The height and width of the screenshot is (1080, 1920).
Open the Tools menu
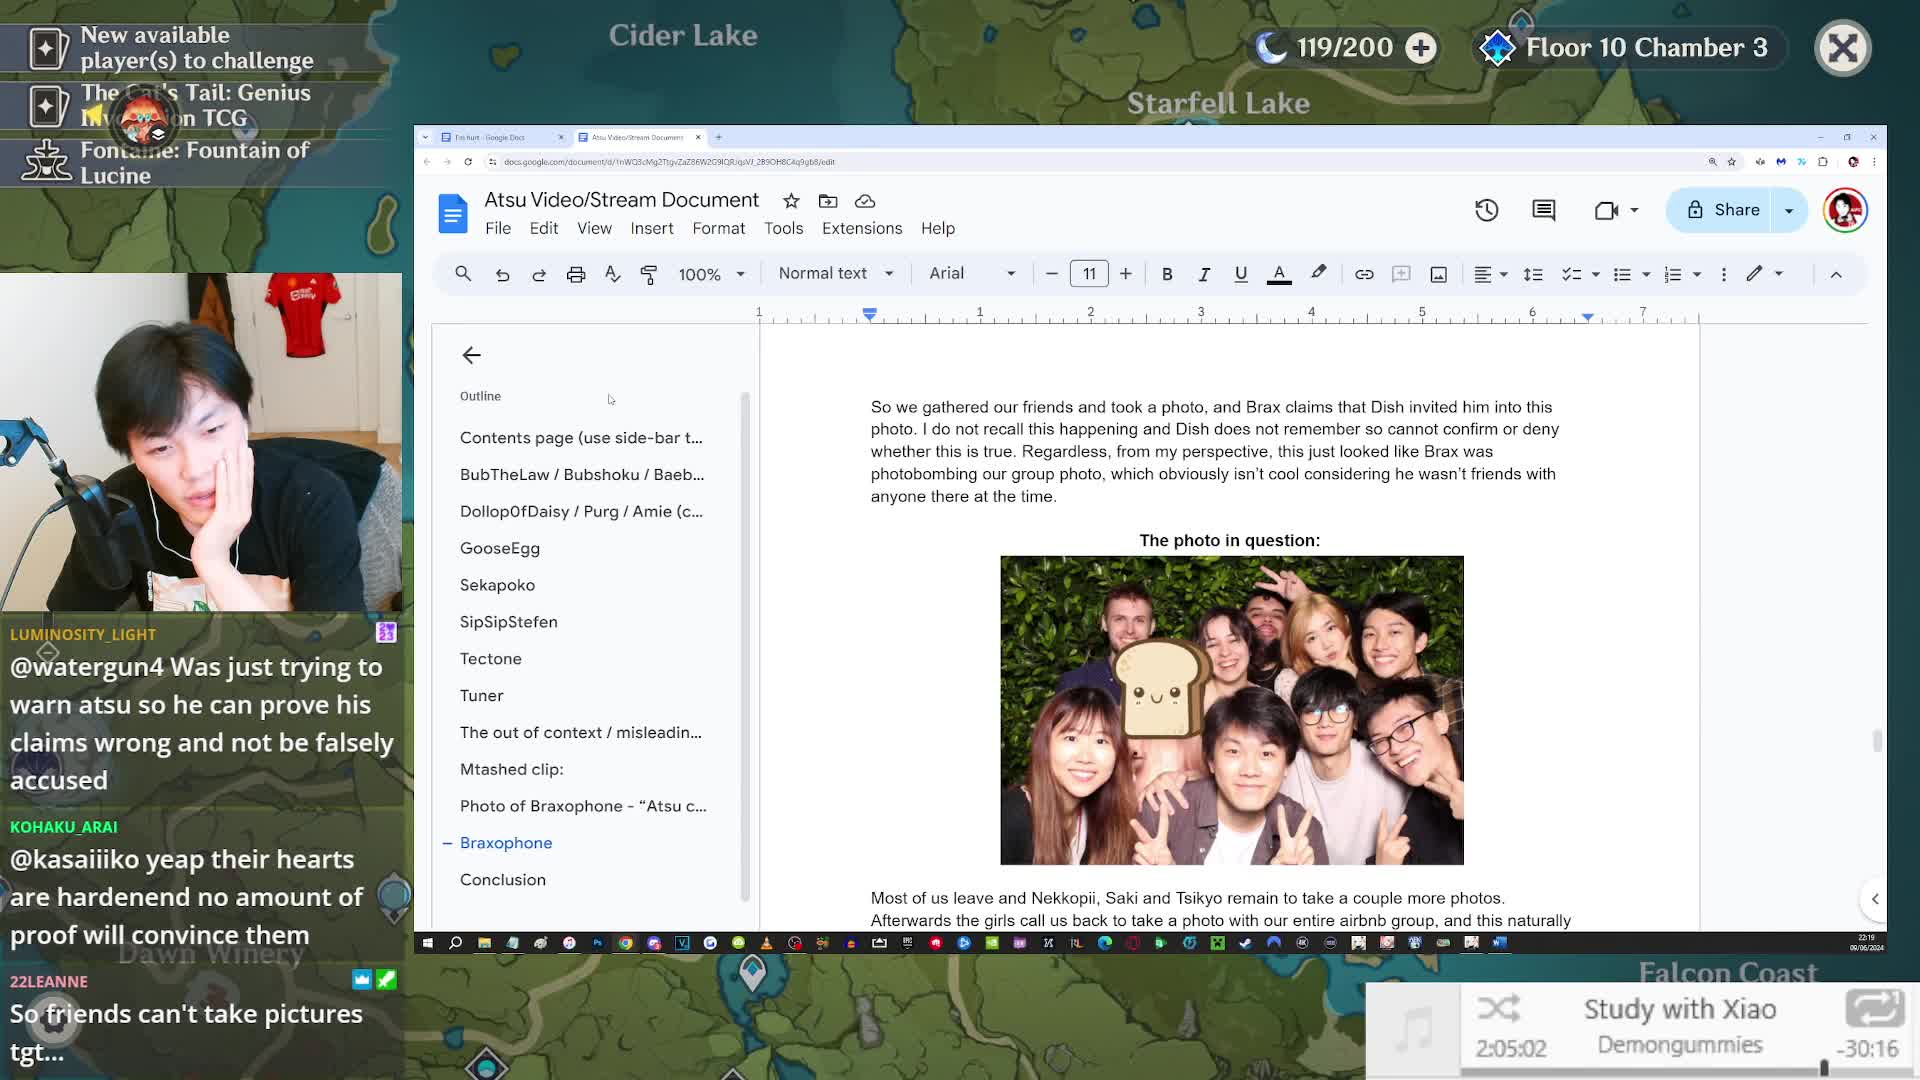784,228
